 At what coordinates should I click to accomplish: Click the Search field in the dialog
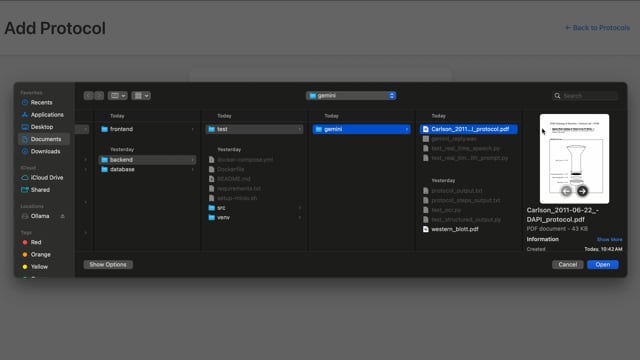[x=585, y=96]
